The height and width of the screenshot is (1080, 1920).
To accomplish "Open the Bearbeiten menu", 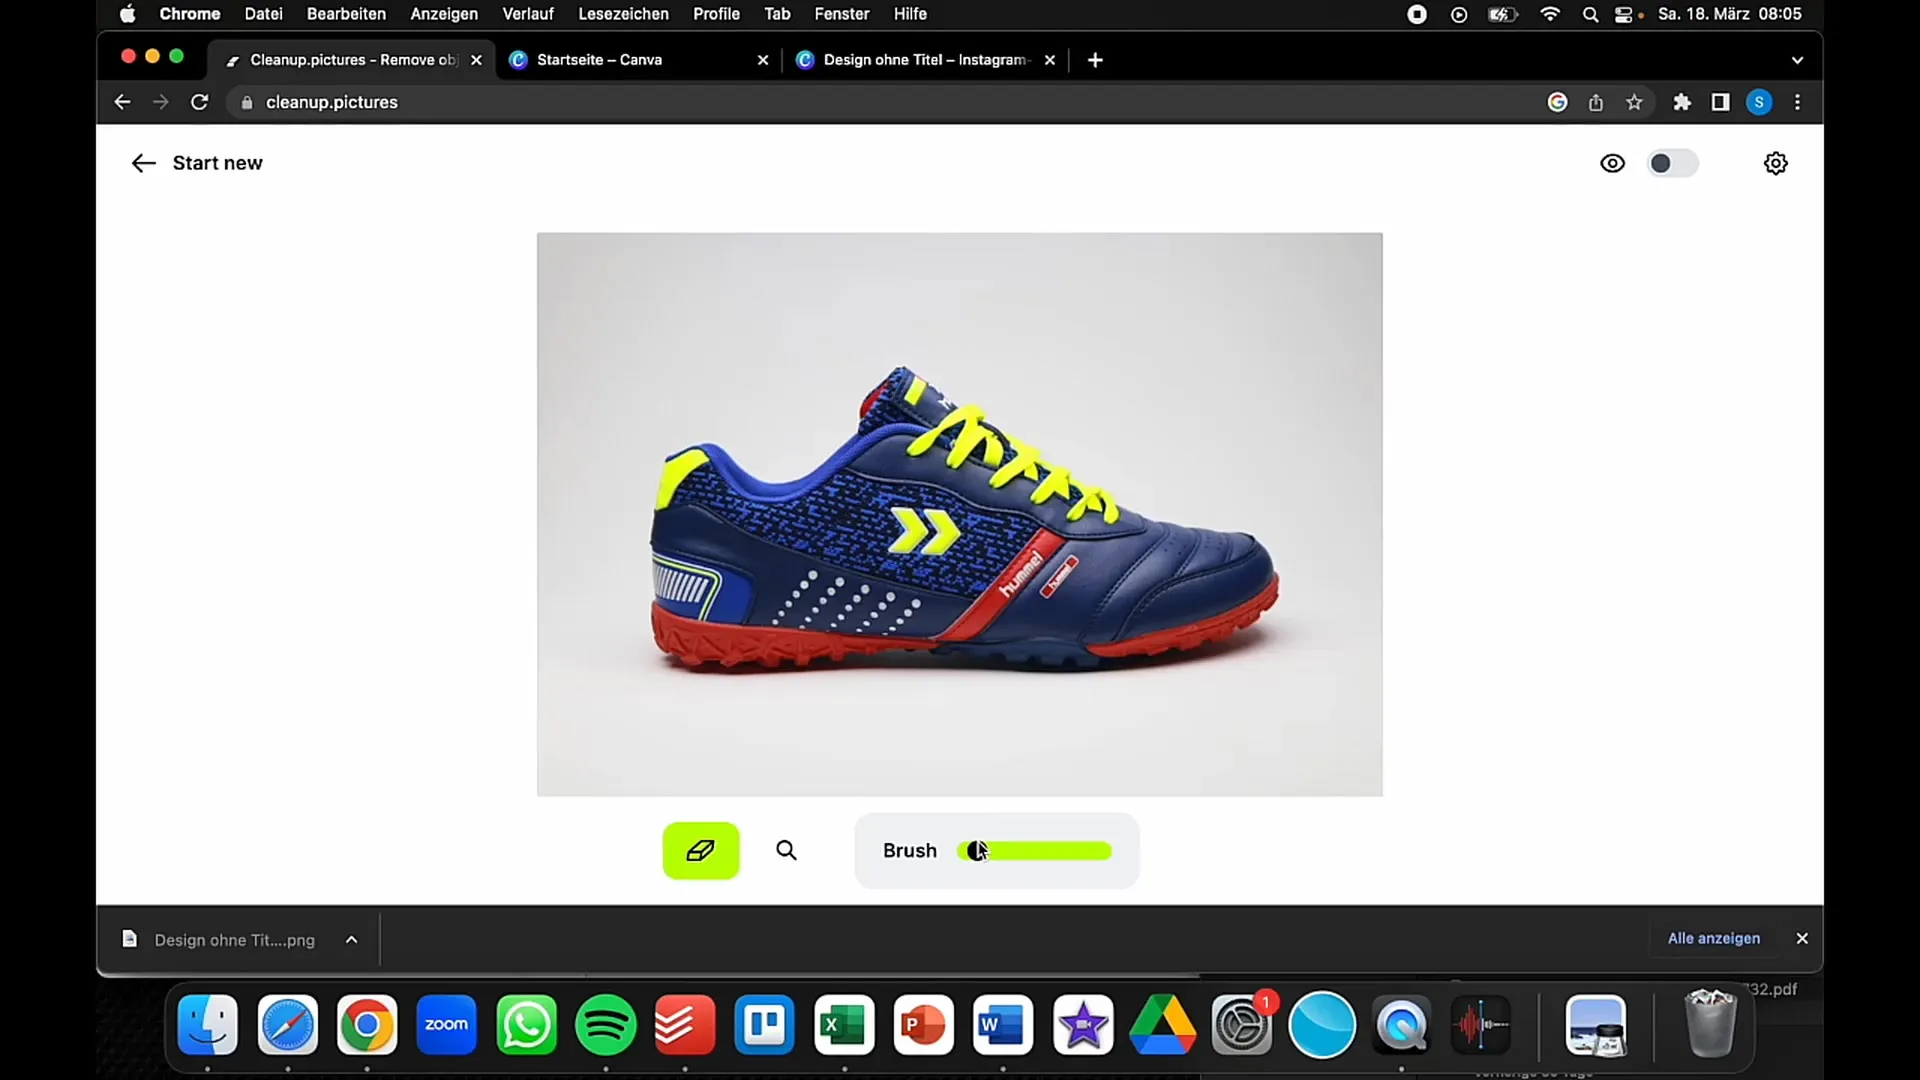I will (346, 14).
